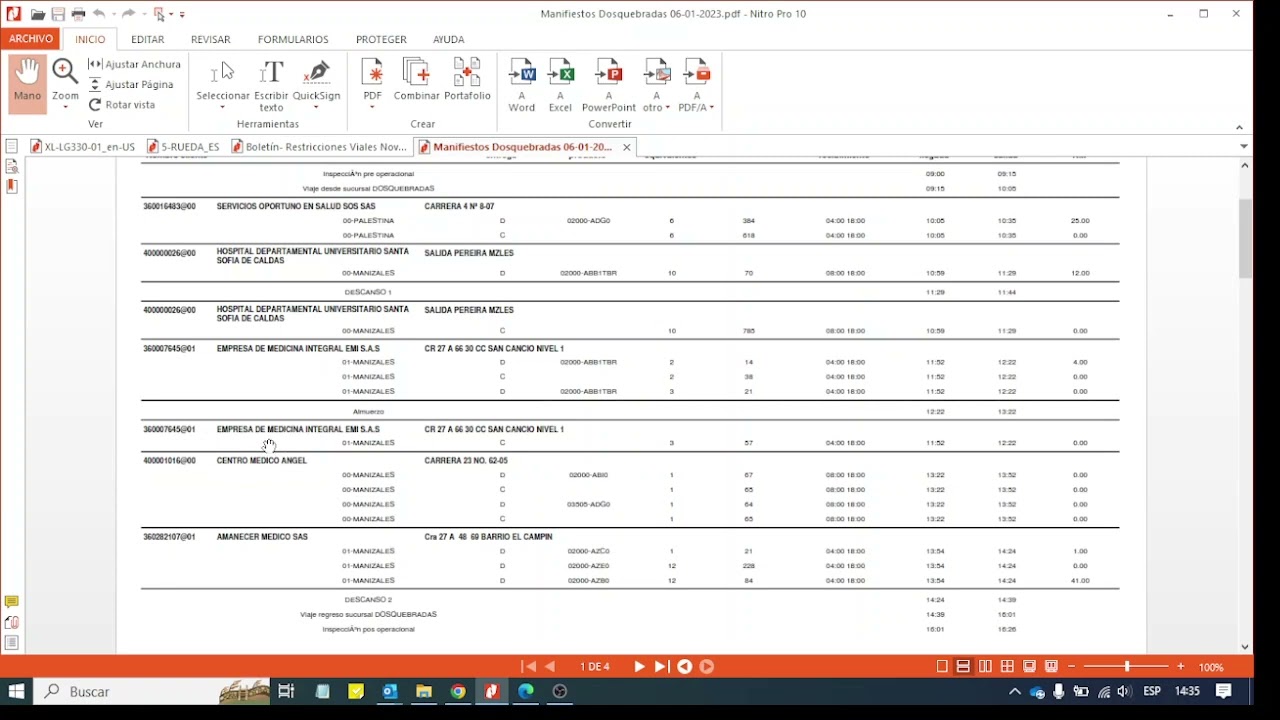The height and width of the screenshot is (720, 1280).
Task: Click the zoom slider handle
Action: pyautogui.click(x=1127, y=666)
